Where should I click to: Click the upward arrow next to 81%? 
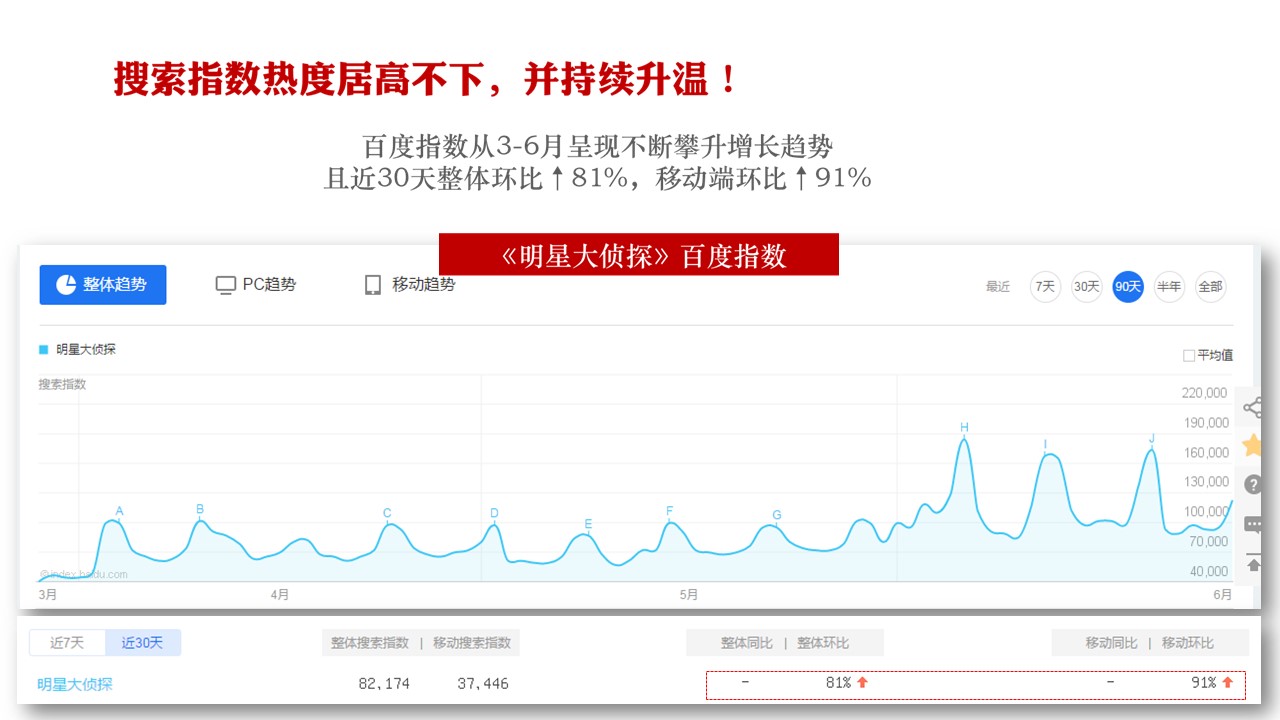coord(862,682)
